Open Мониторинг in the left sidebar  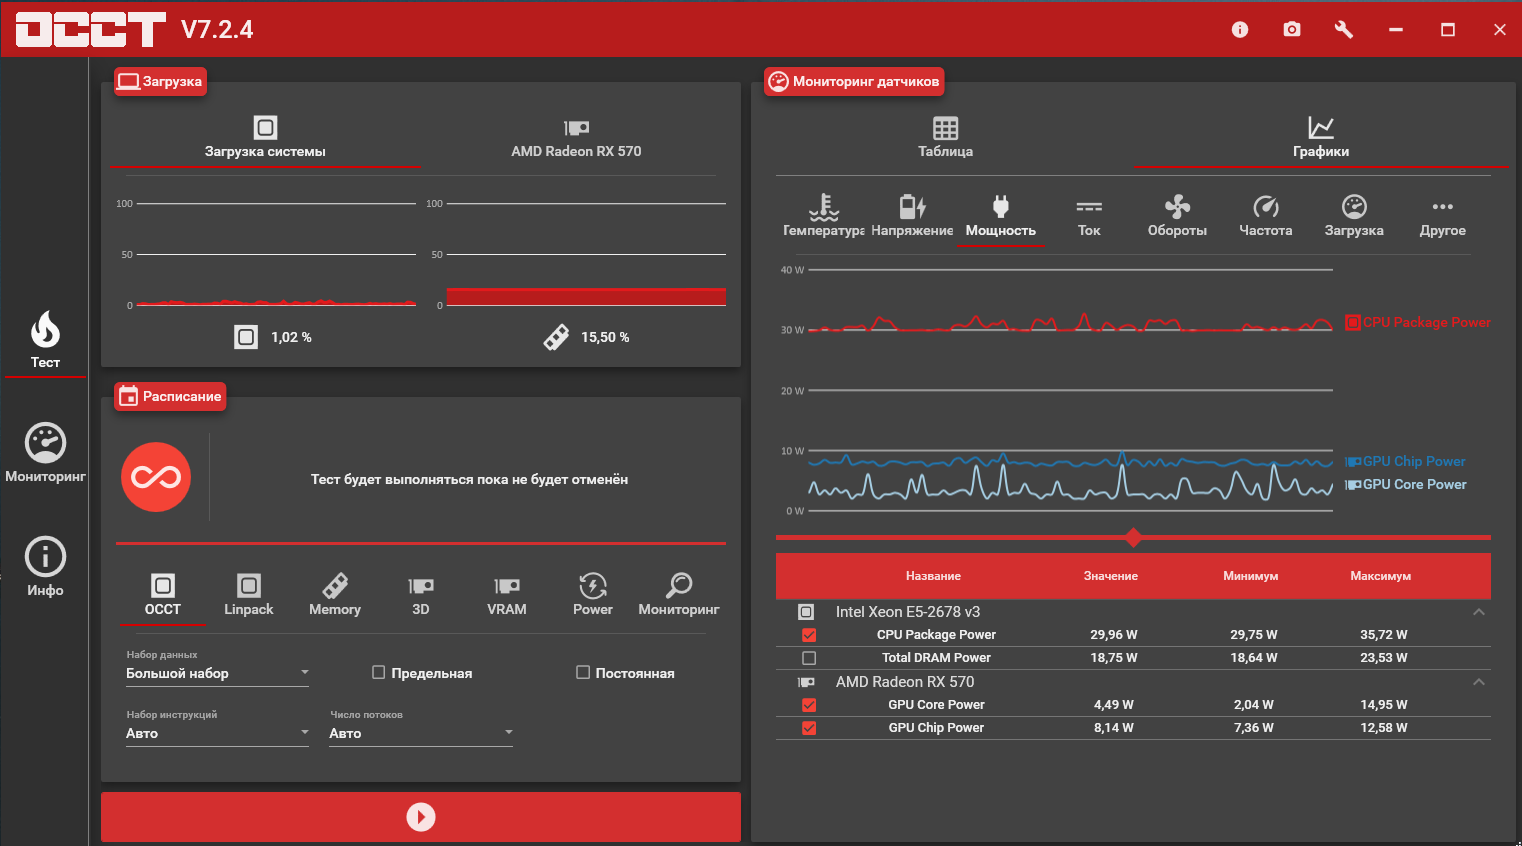pos(45,453)
